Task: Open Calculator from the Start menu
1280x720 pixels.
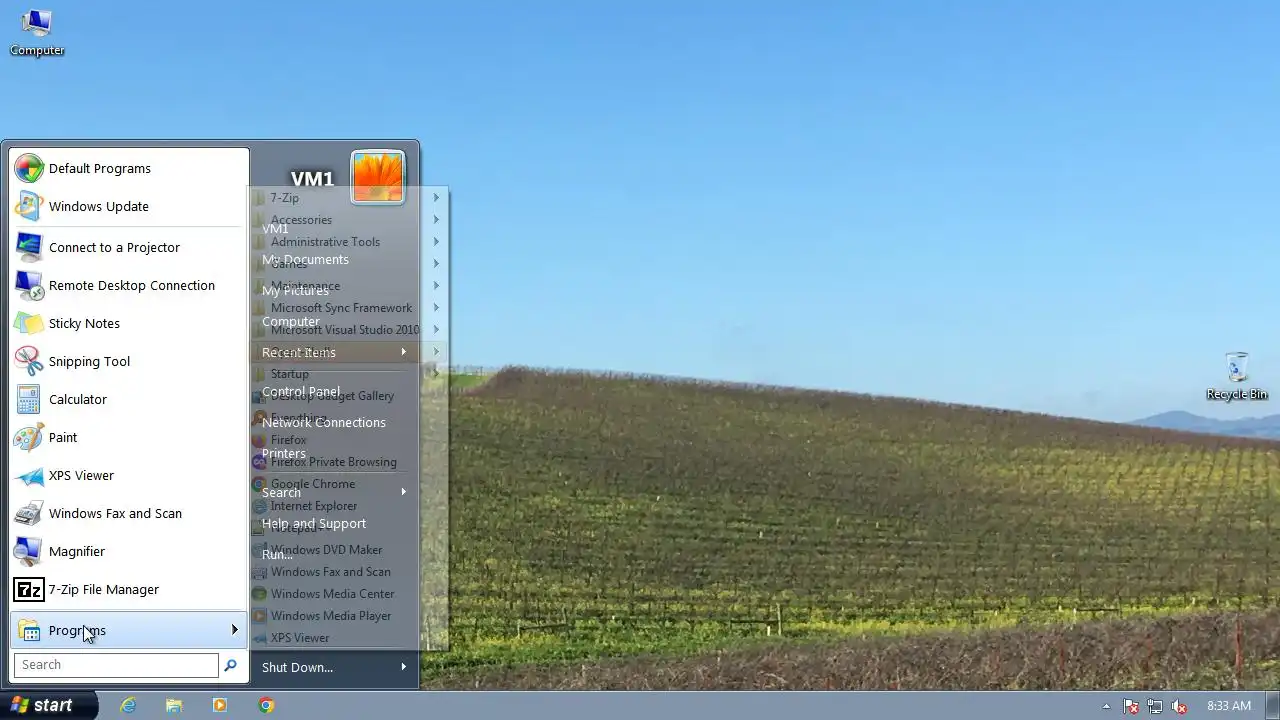Action: coord(129,399)
